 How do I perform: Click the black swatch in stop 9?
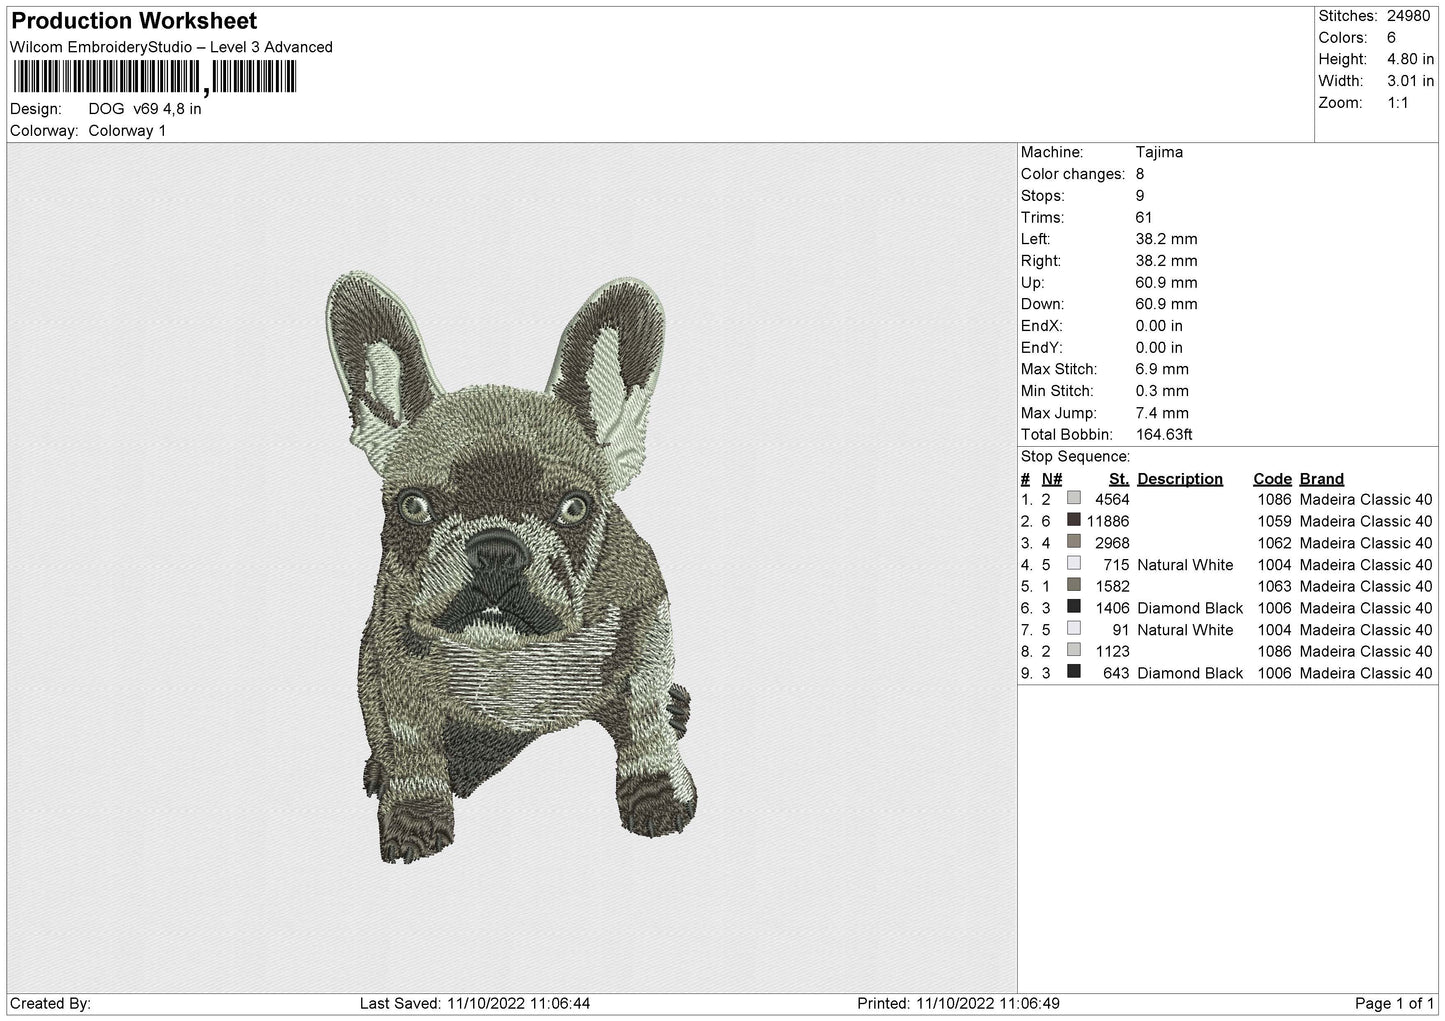(1074, 672)
